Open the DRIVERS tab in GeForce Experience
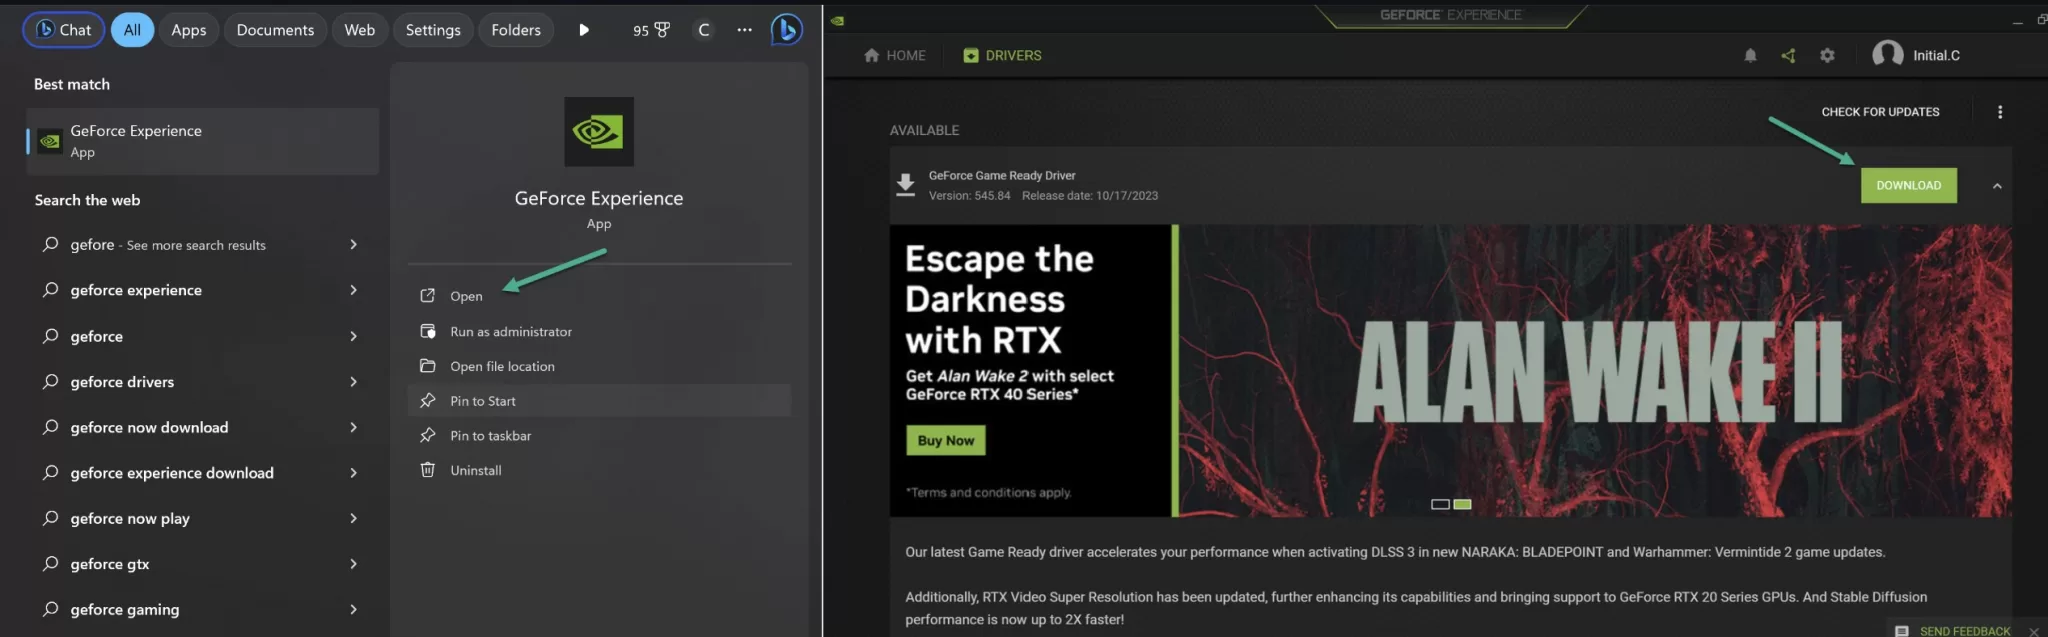2048x637 pixels. [1002, 56]
